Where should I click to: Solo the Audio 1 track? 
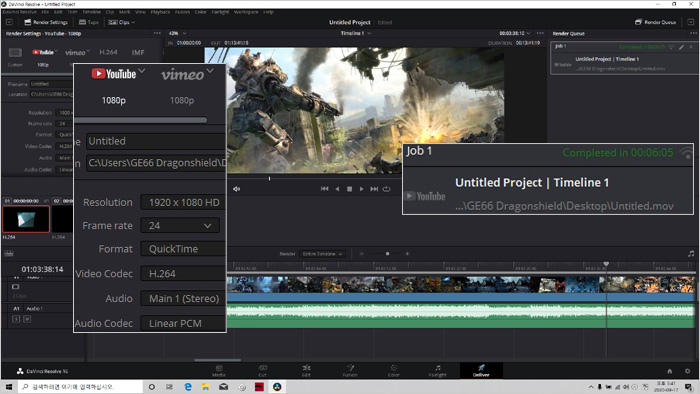point(16,319)
